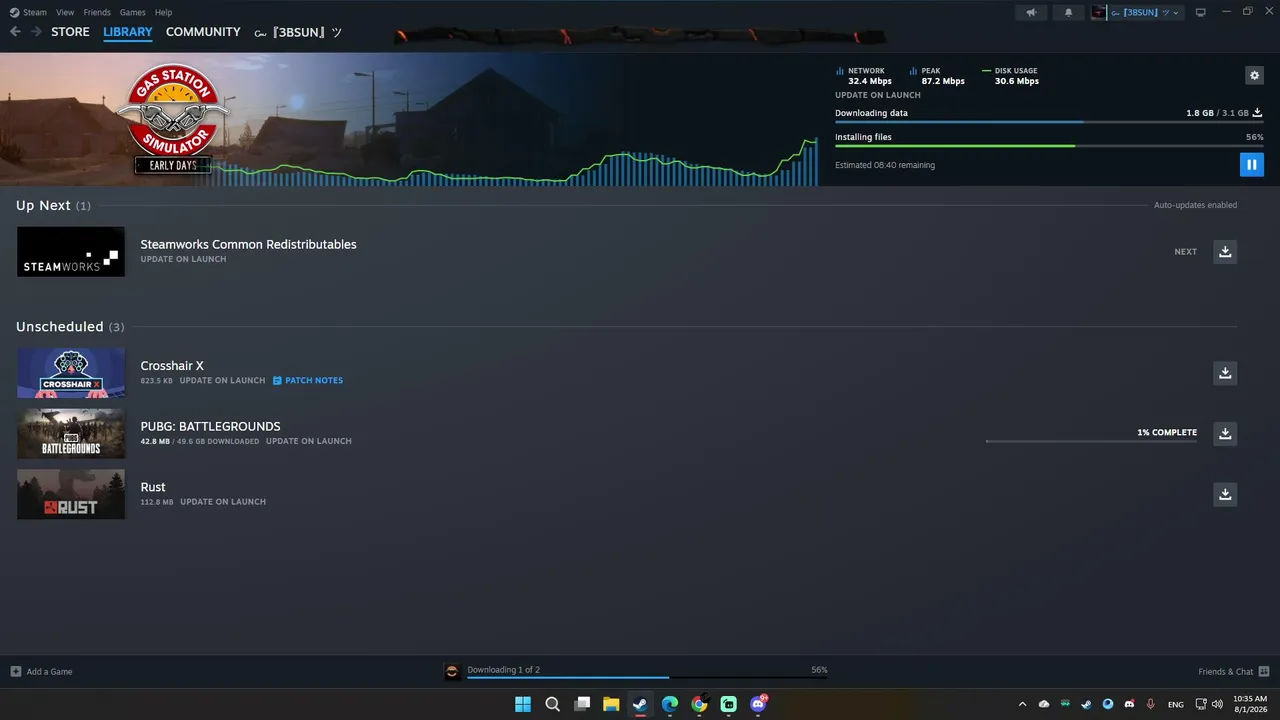
Task: Click the Estimated 08:40 remaining text
Action: click(885, 166)
